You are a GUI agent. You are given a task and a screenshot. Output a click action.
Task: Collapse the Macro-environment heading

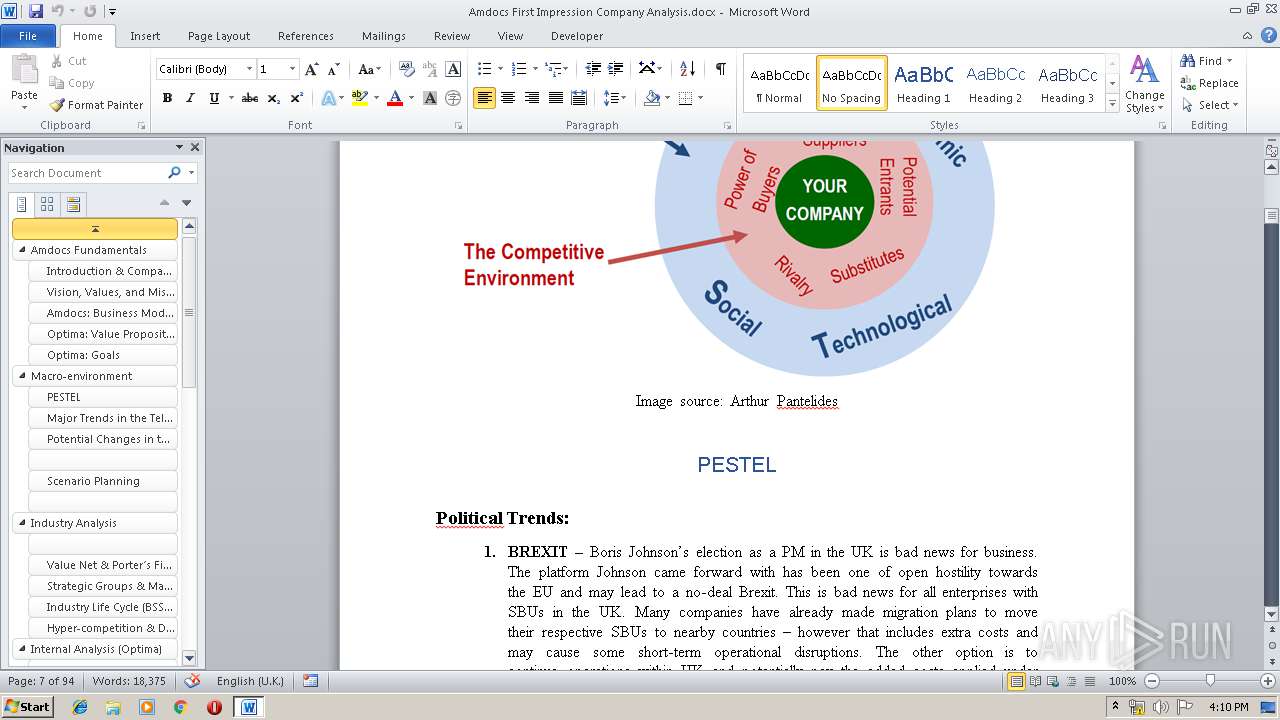22,376
